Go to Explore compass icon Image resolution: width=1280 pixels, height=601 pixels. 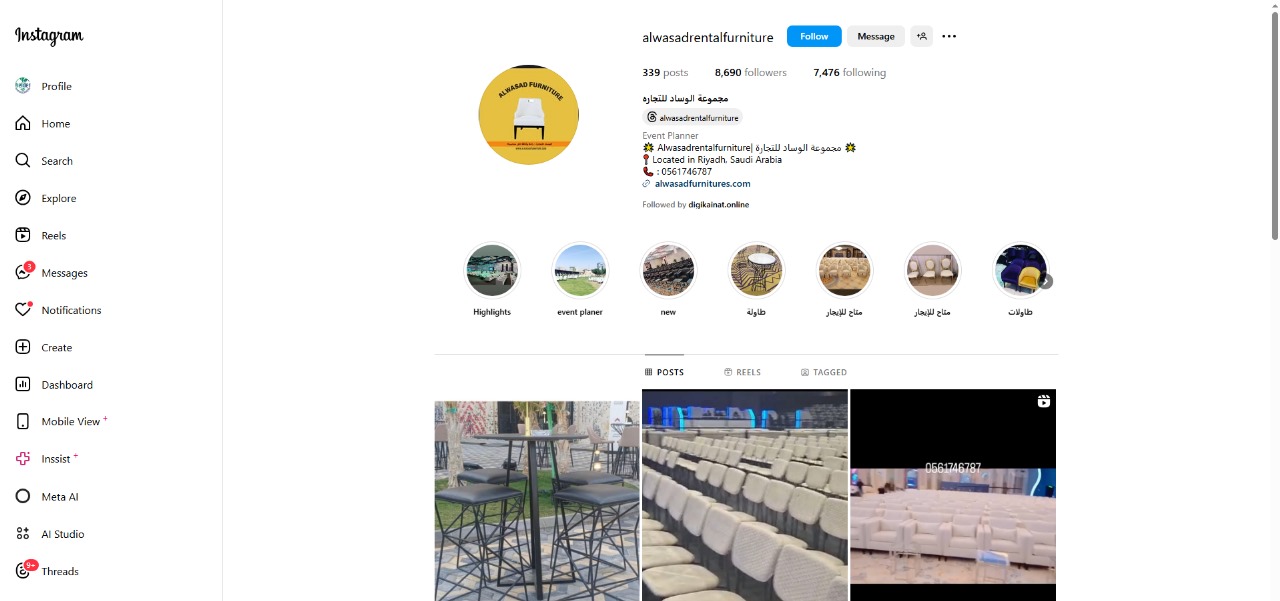click(23, 198)
